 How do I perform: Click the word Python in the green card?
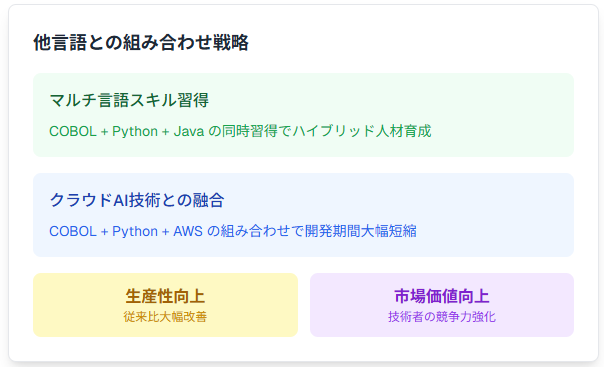135,132
